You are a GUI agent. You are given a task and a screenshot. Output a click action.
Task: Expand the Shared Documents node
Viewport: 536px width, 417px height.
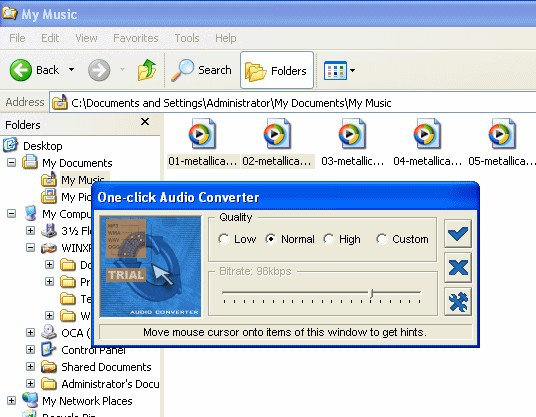(x=30, y=366)
